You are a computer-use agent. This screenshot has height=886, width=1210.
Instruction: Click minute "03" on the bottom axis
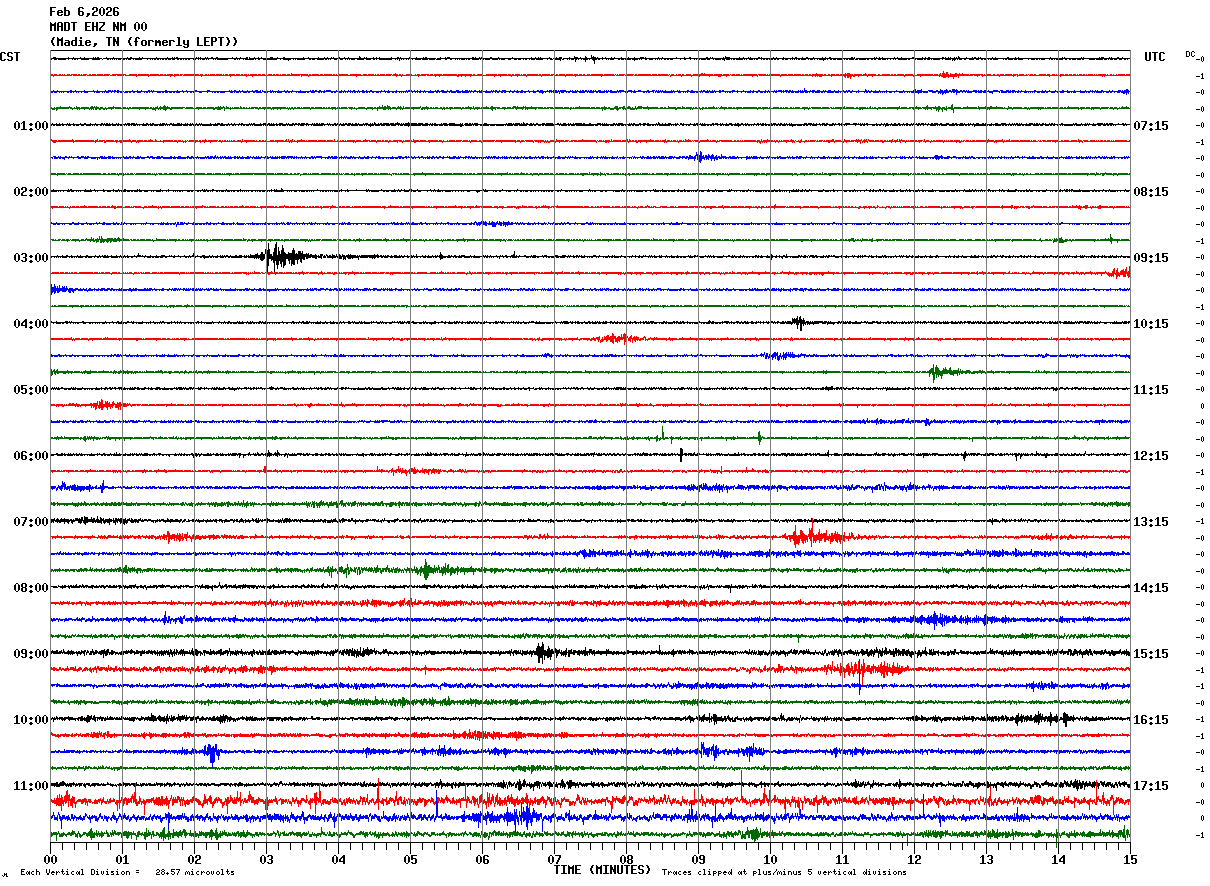pos(266,859)
